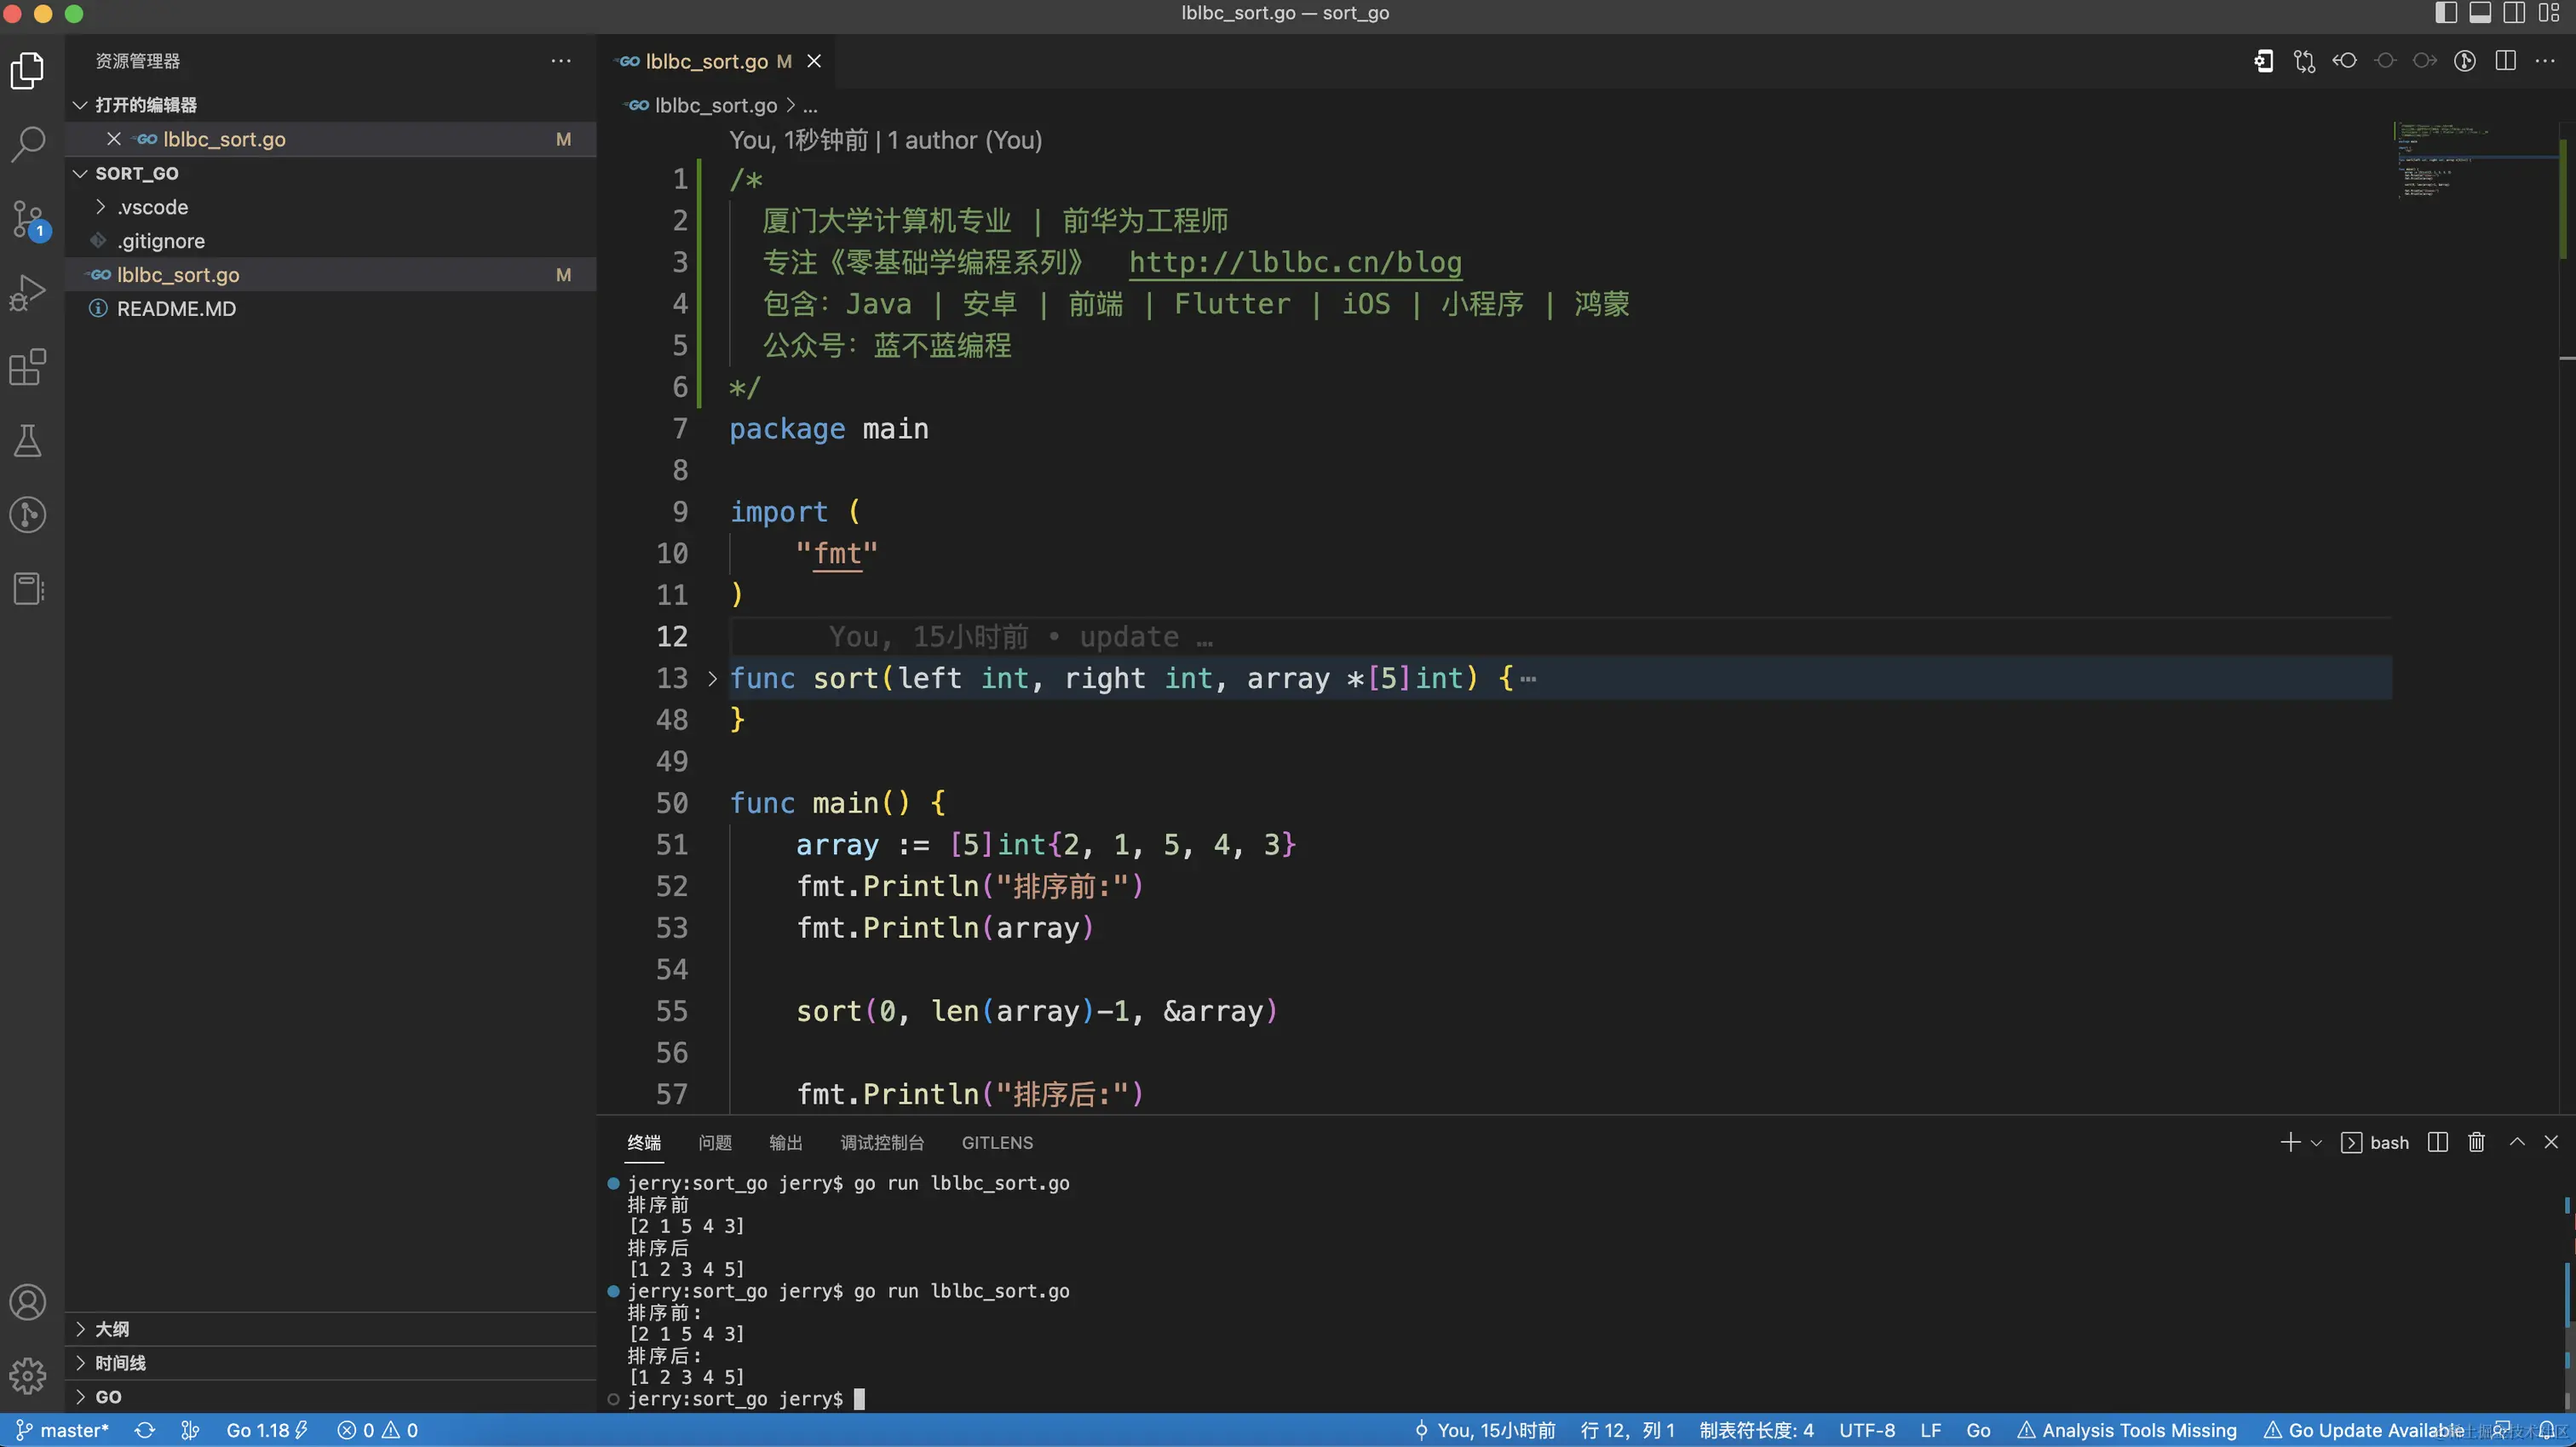Image resolution: width=2576 pixels, height=1447 pixels.
Task: Kill terminal with trash icon
Action: pyautogui.click(x=2476, y=1142)
